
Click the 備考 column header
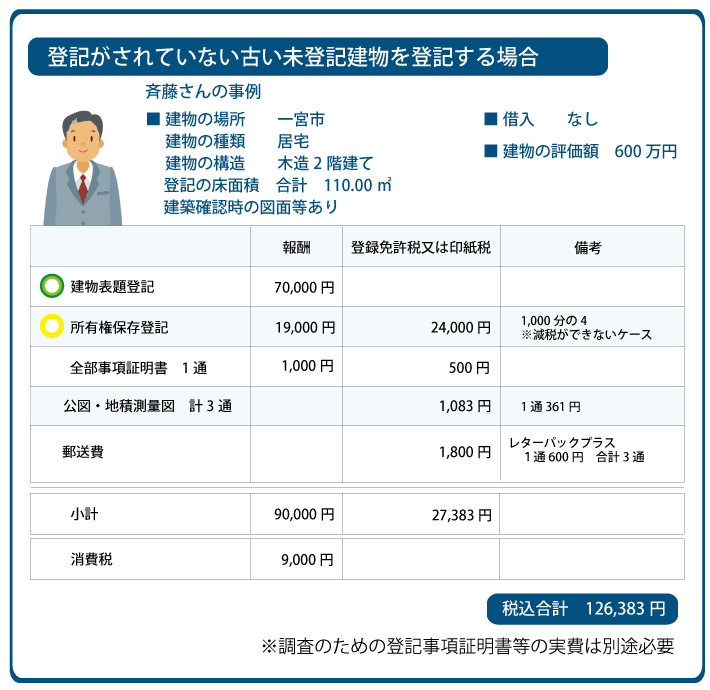(x=590, y=247)
